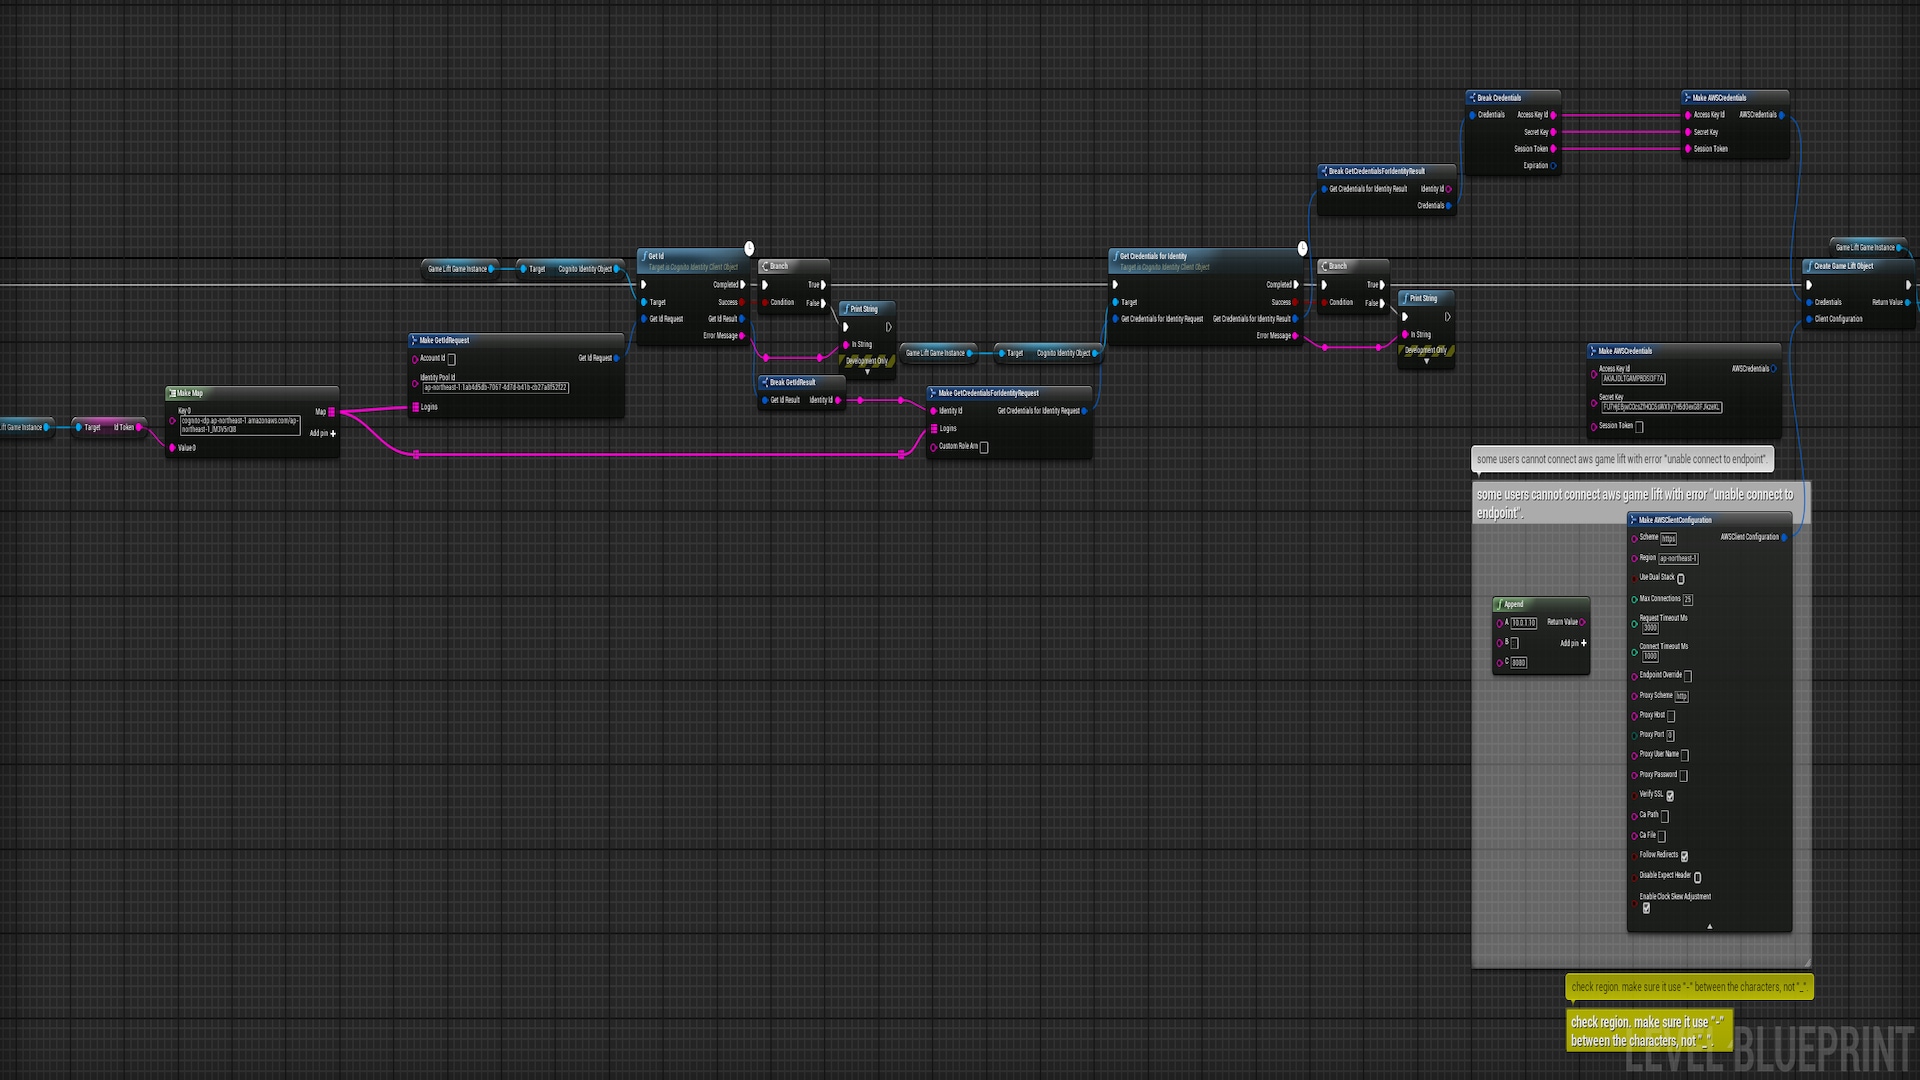
Task: Click the Break GetIdResult struct icon
Action: point(765,382)
